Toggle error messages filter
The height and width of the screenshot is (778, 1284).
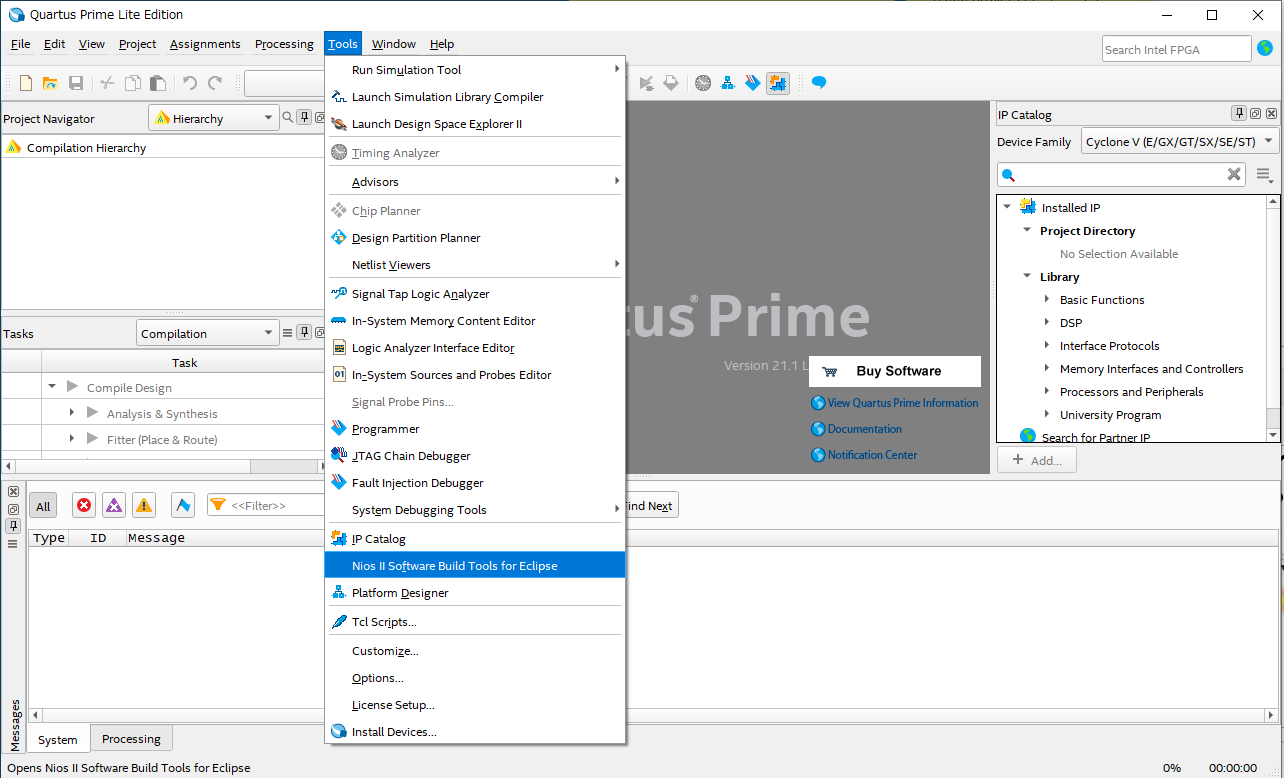click(84, 506)
